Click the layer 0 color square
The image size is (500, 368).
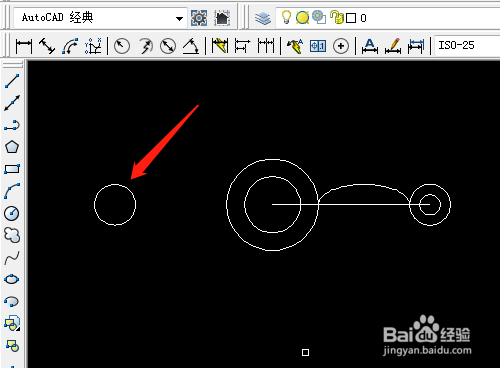coord(351,18)
